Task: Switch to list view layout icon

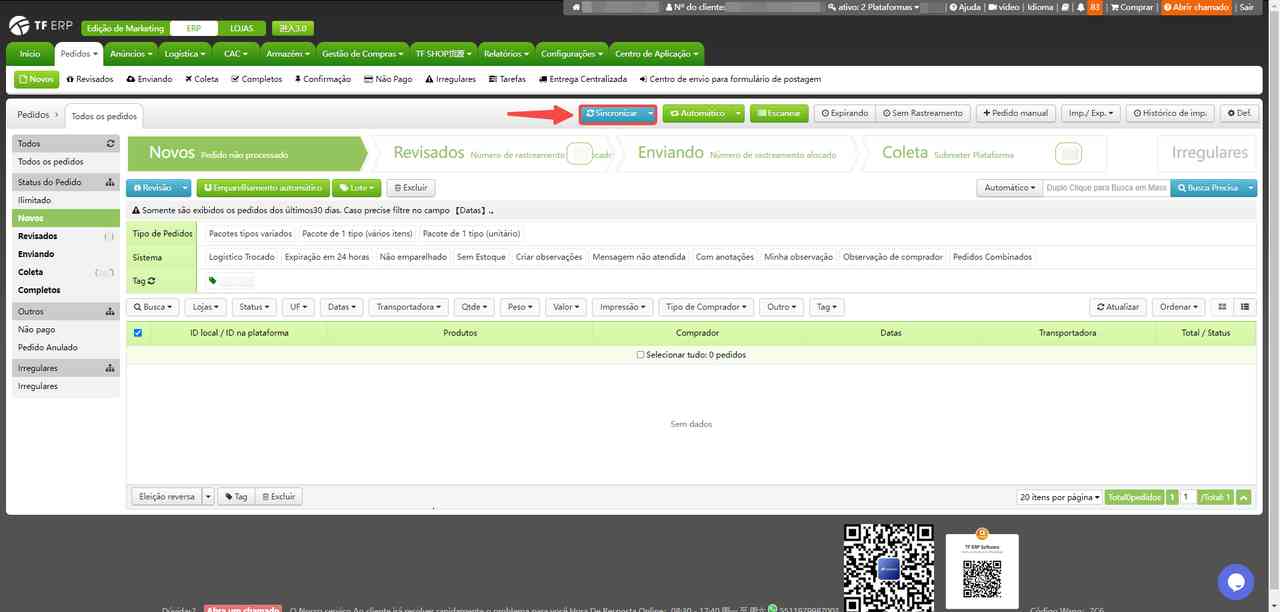Action: tap(1245, 307)
